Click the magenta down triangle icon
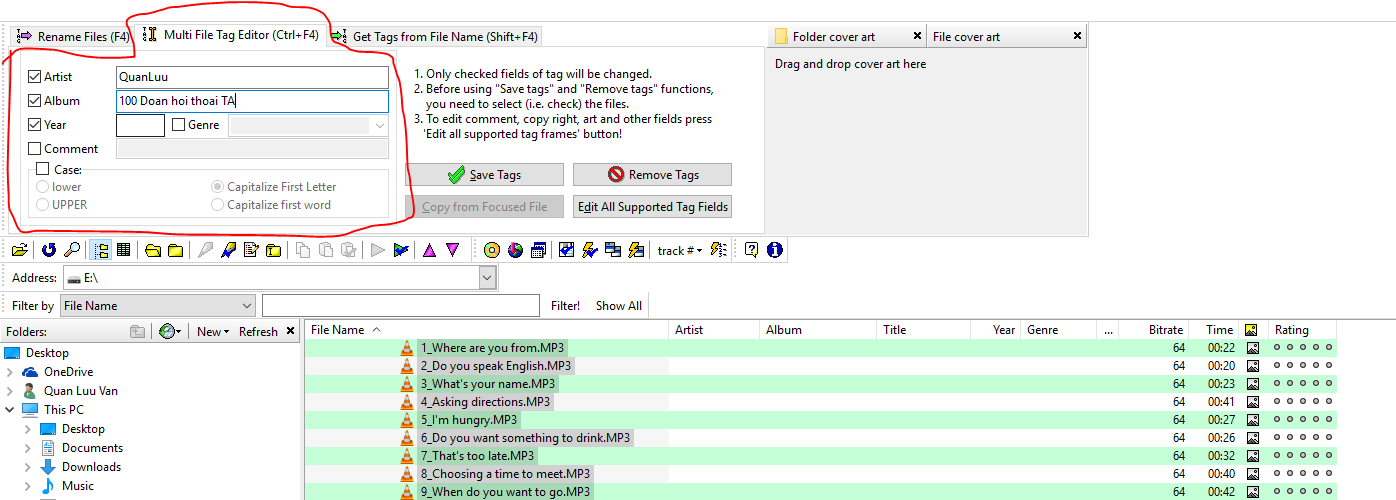Image resolution: width=1396 pixels, height=500 pixels. (452, 250)
